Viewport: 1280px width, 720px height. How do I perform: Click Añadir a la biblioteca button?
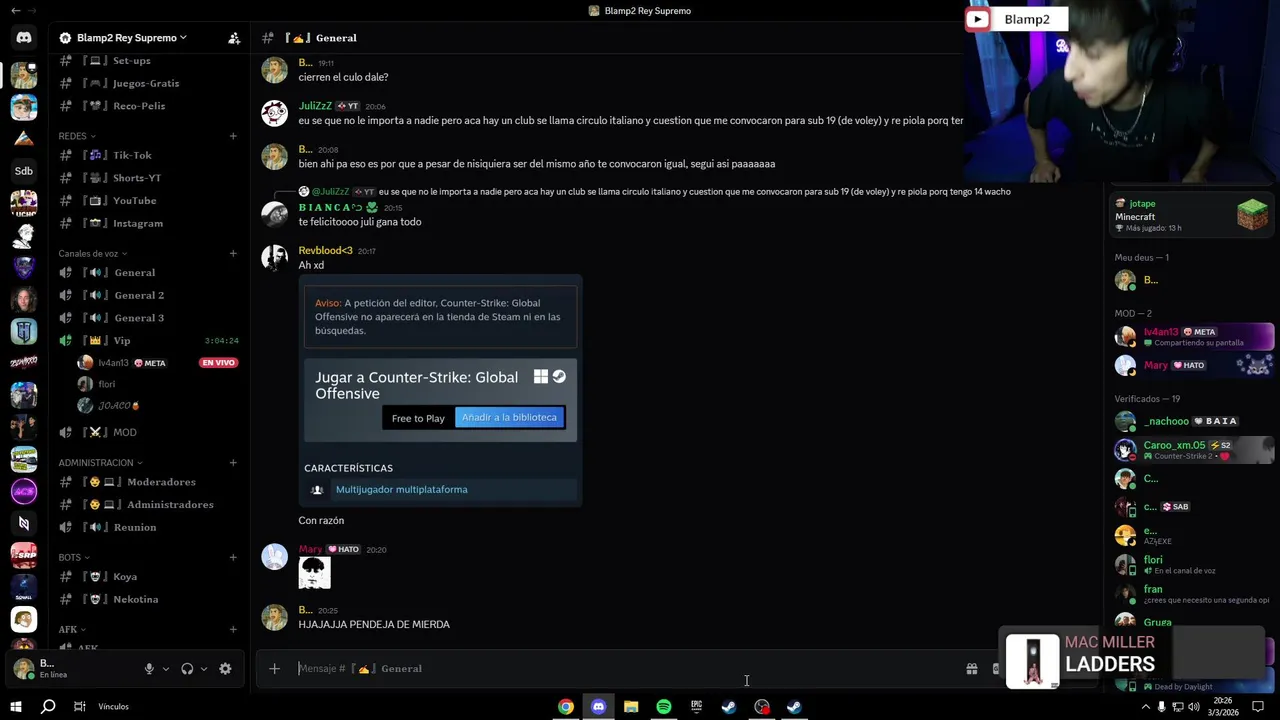point(509,418)
